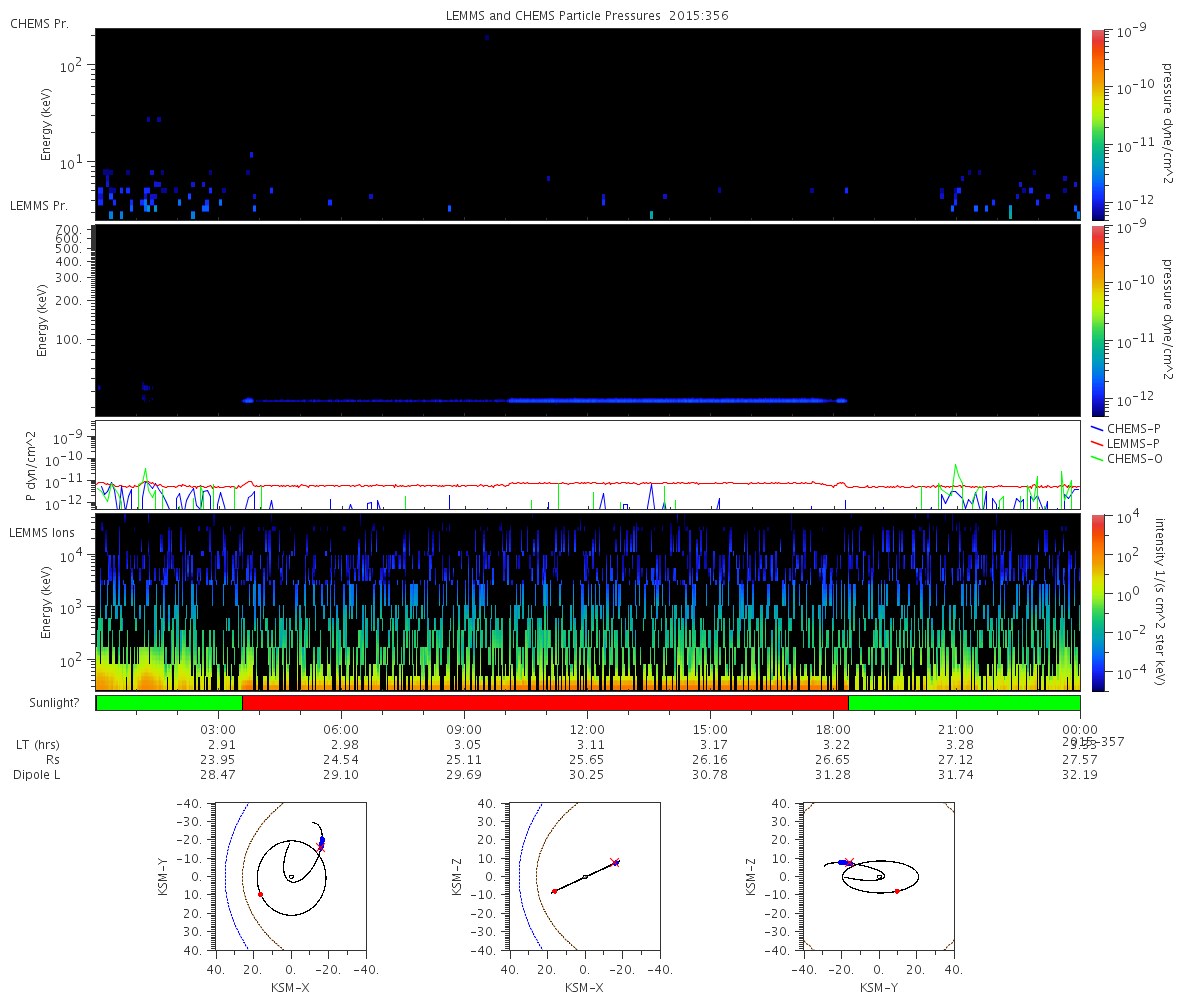
Task: Click the CHEMS-P legend entry
Action: [x=1131, y=428]
